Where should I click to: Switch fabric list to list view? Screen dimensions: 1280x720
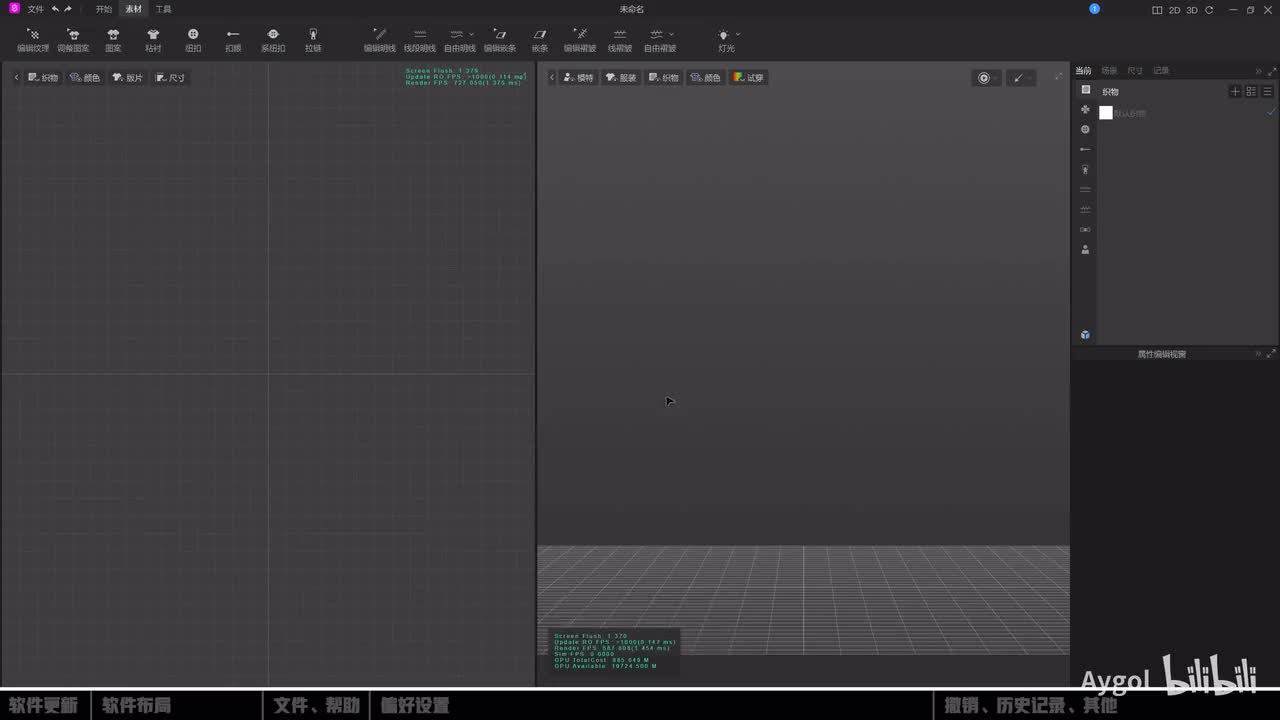point(1267,91)
